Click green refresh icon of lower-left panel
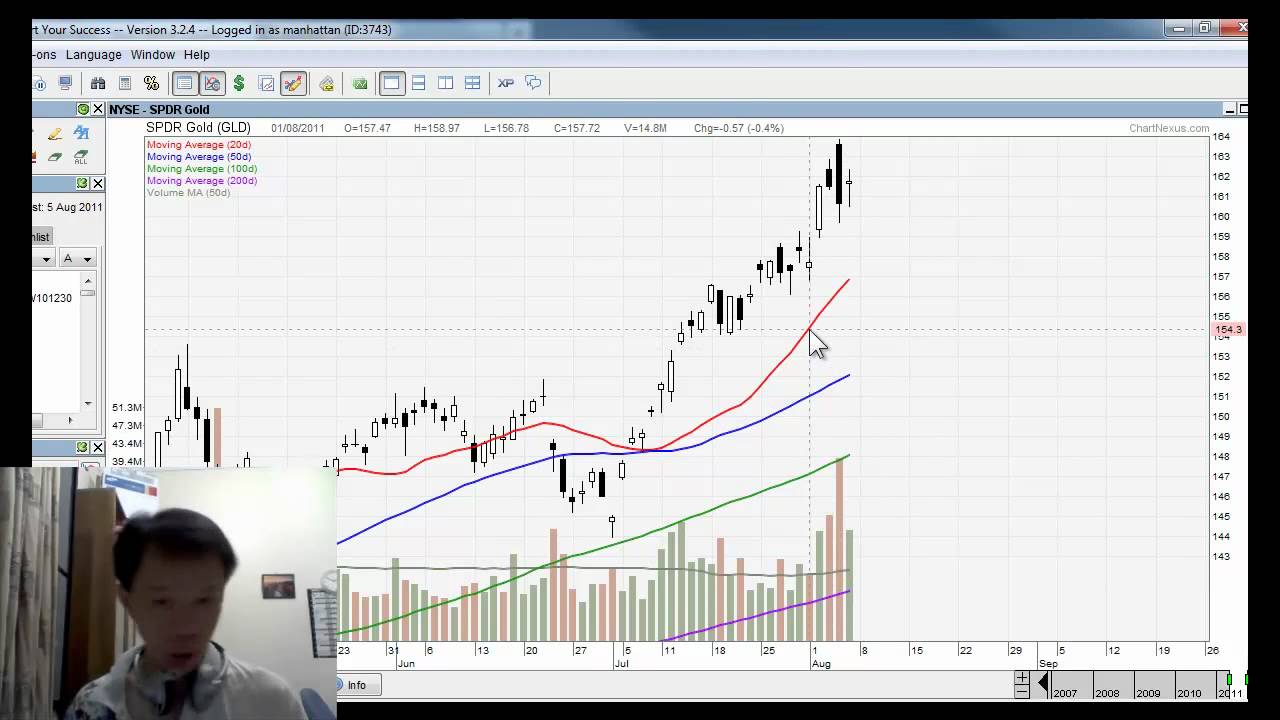 pyautogui.click(x=83, y=447)
